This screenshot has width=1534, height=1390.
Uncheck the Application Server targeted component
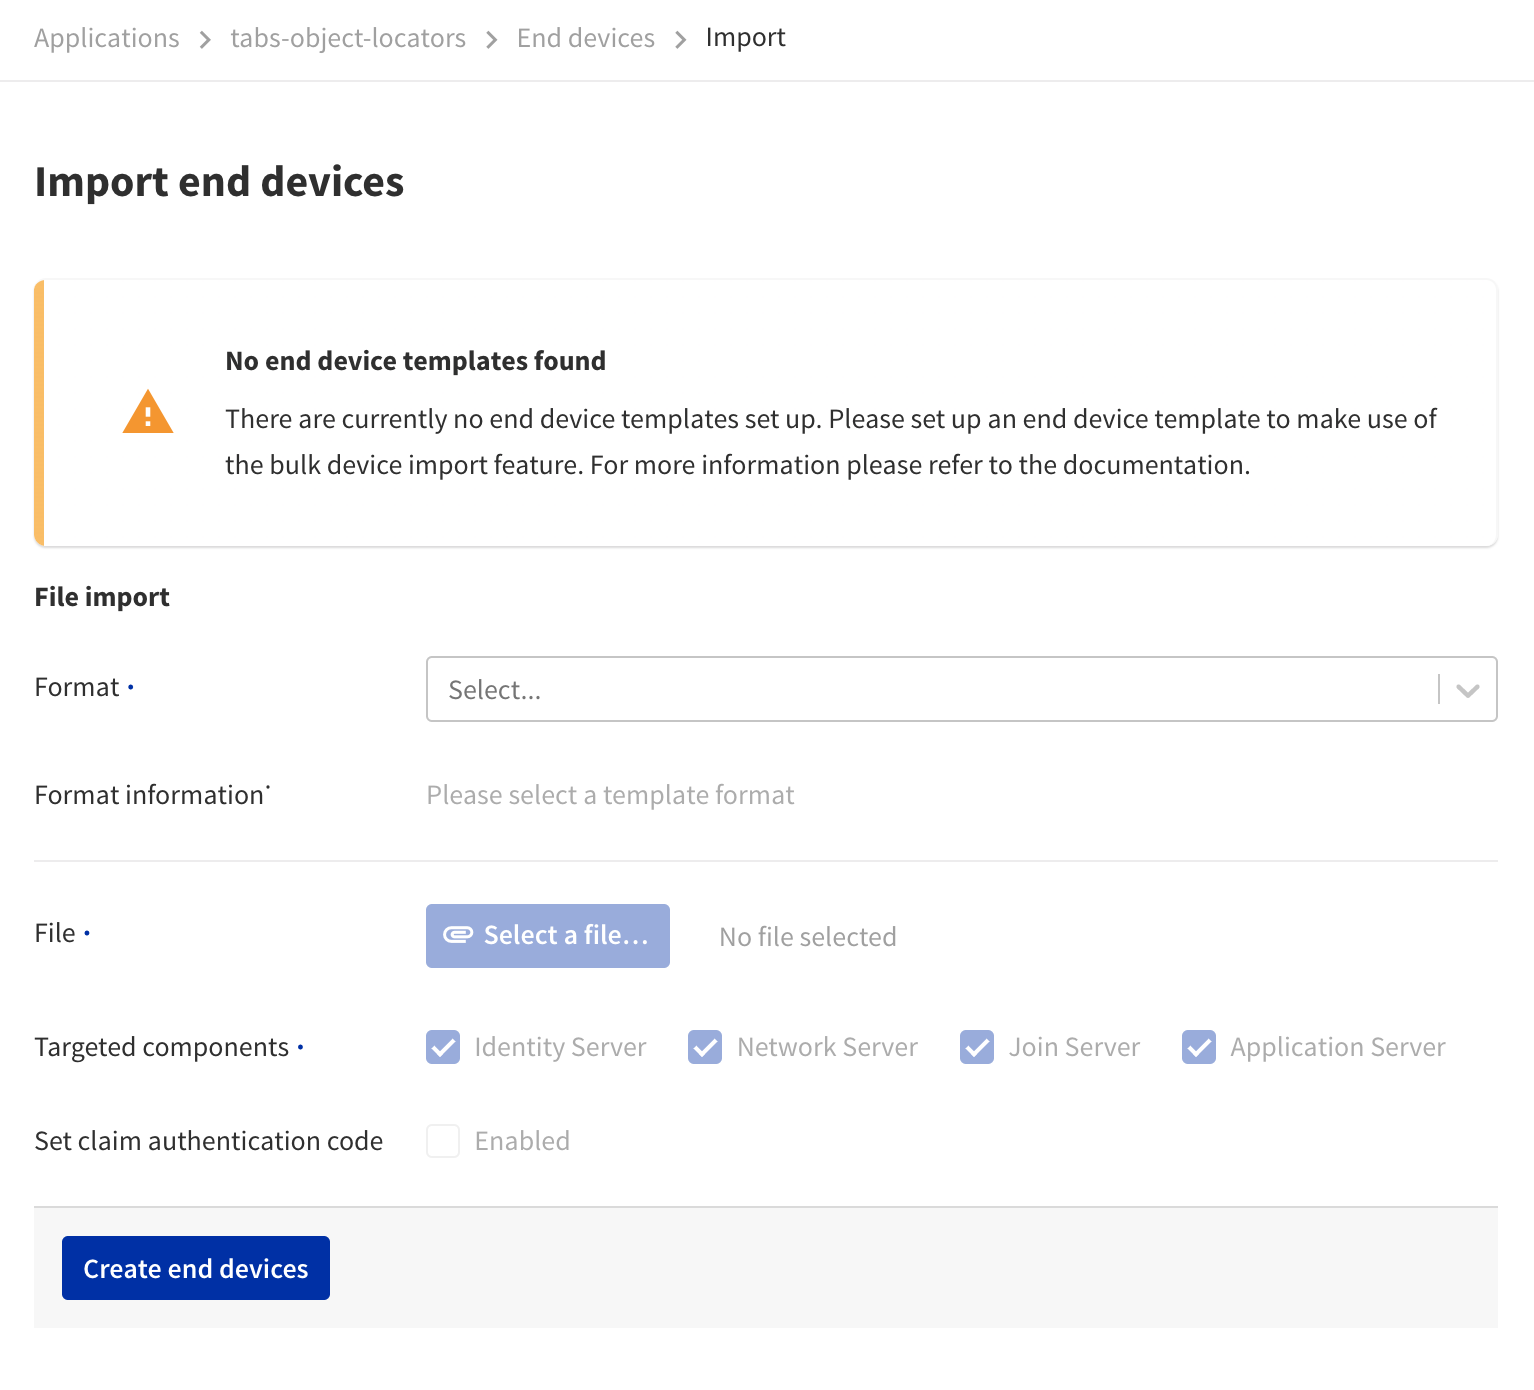pos(1199,1047)
